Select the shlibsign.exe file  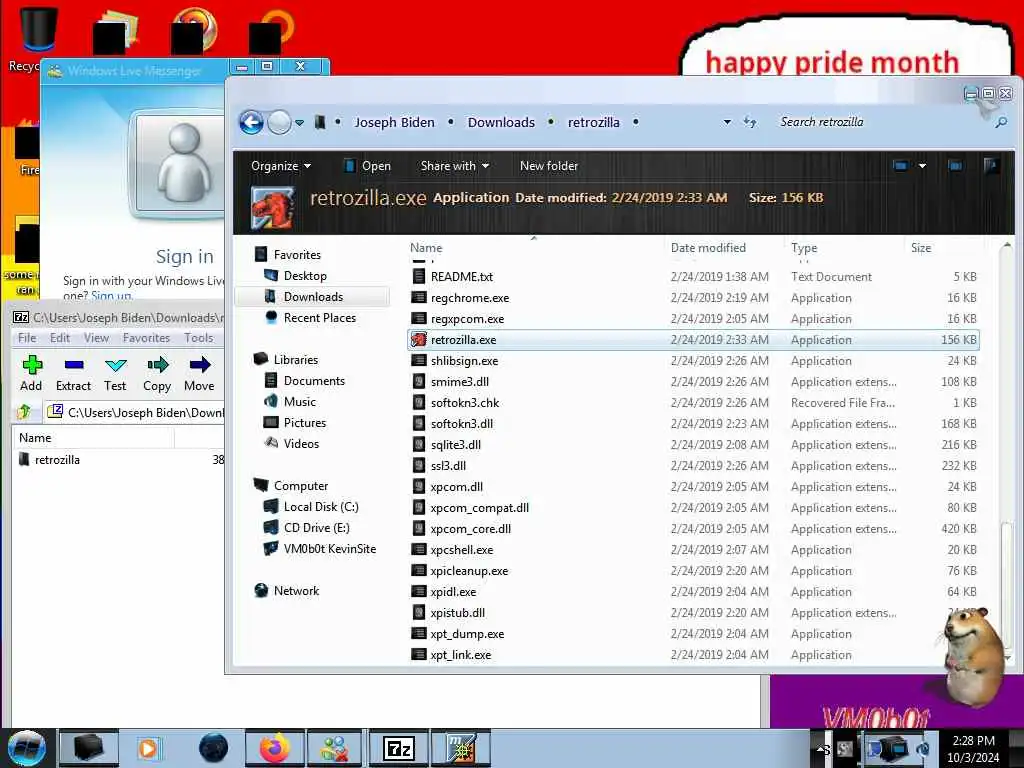[x=464, y=360]
